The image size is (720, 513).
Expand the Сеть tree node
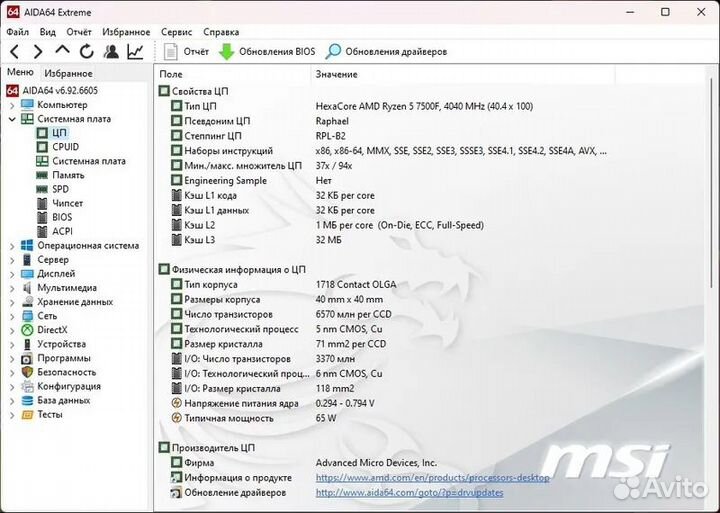pos(12,316)
